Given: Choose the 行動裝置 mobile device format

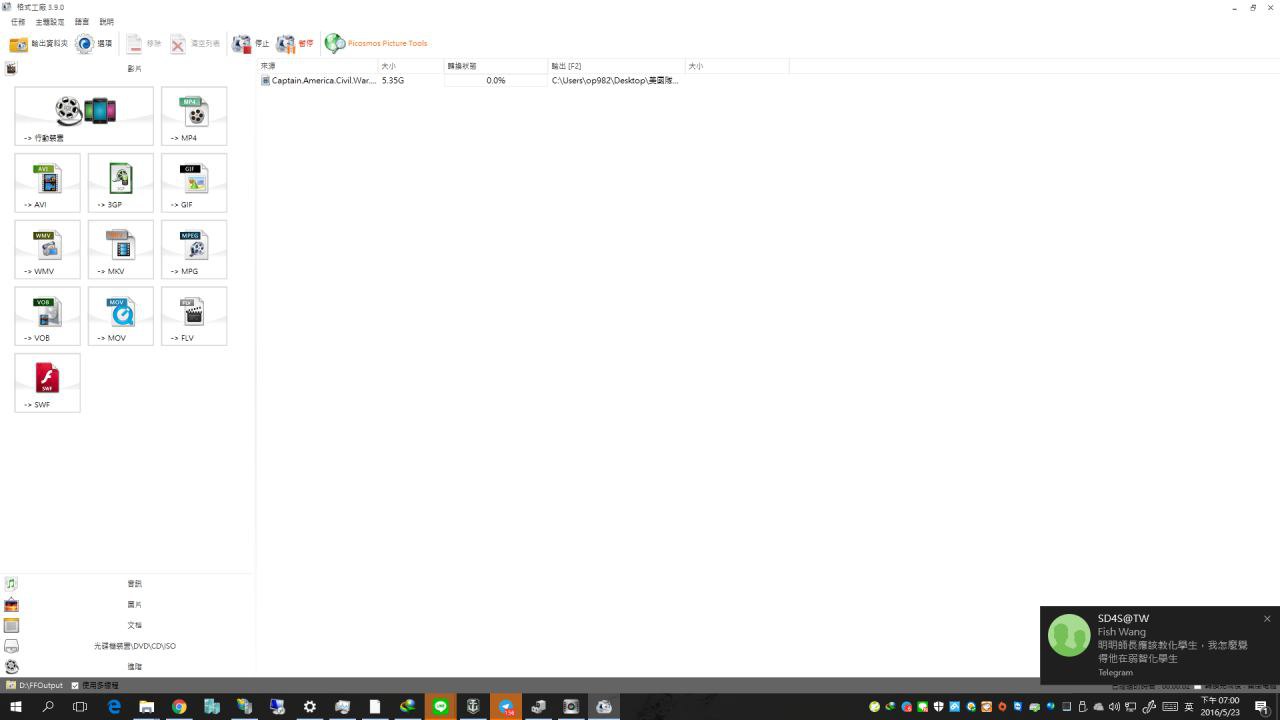Looking at the screenshot, I should point(84,116).
